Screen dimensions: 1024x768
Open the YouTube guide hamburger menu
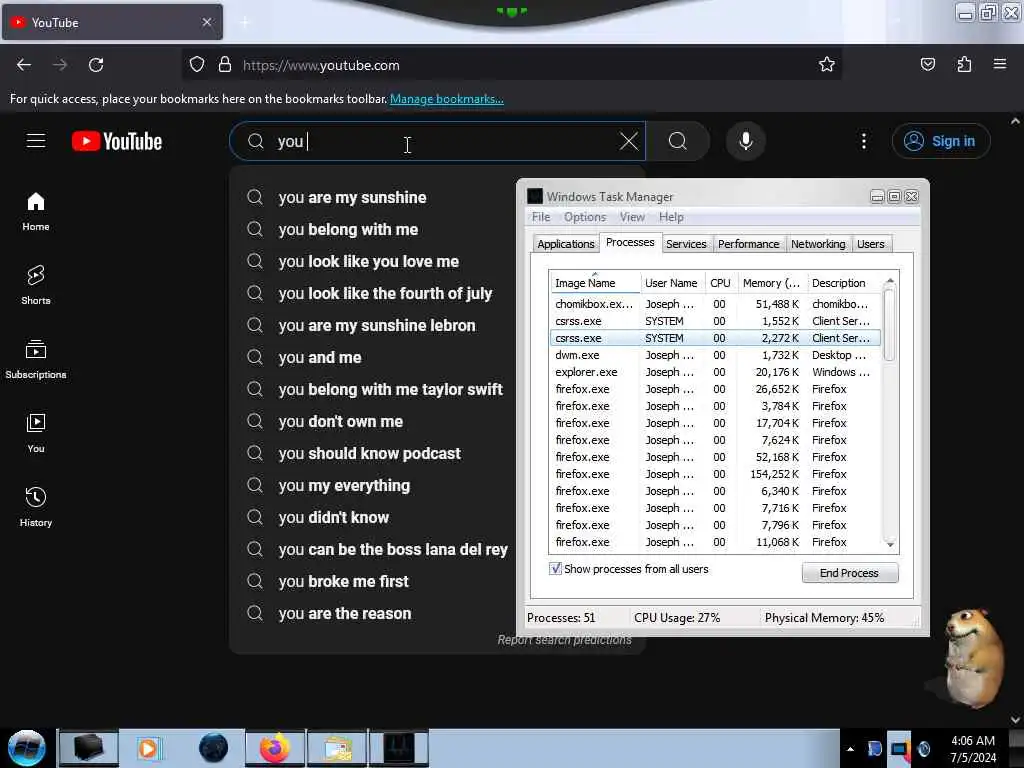(36, 141)
